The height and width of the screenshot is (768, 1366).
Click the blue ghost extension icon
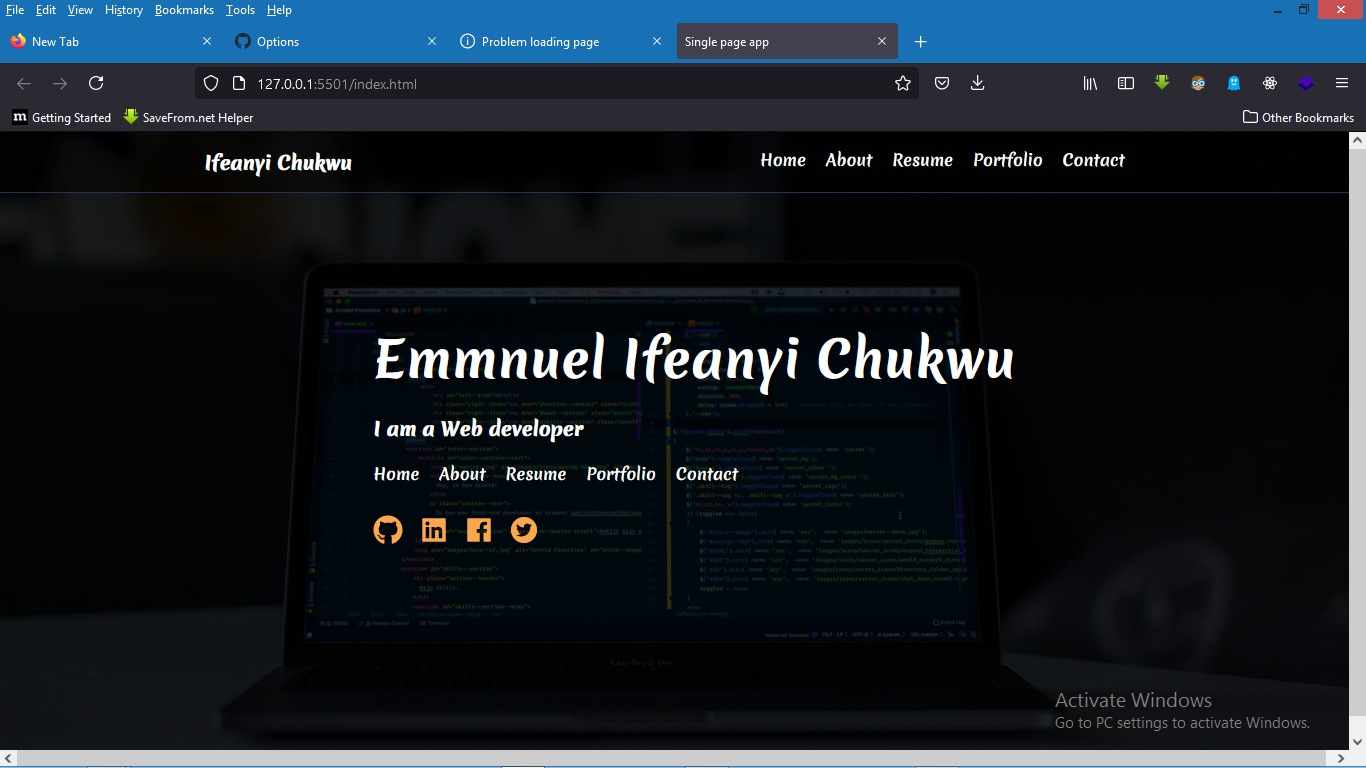tap(1234, 83)
